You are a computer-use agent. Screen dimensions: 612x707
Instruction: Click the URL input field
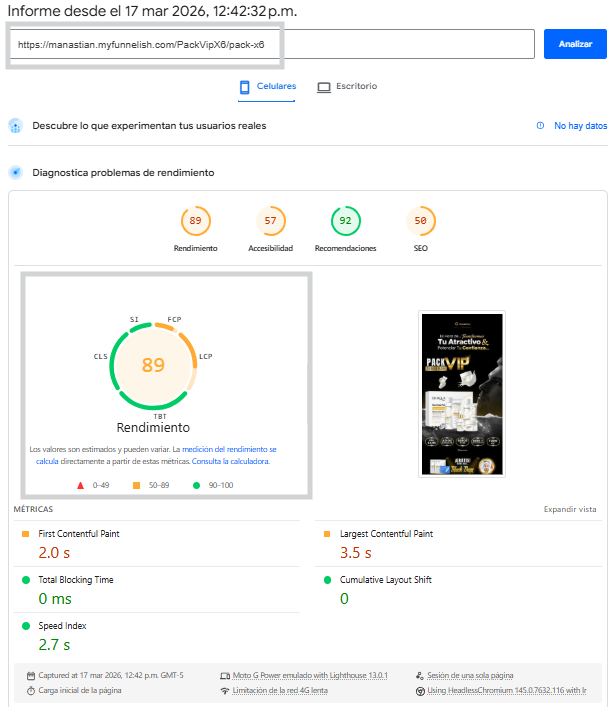[272, 45]
